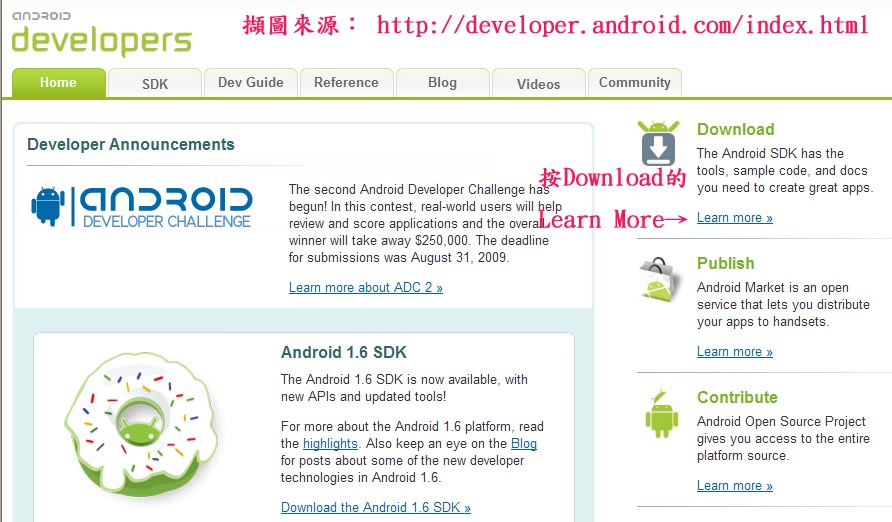Click the Download heading
The height and width of the screenshot is (522, 892).
pos(736,130)
